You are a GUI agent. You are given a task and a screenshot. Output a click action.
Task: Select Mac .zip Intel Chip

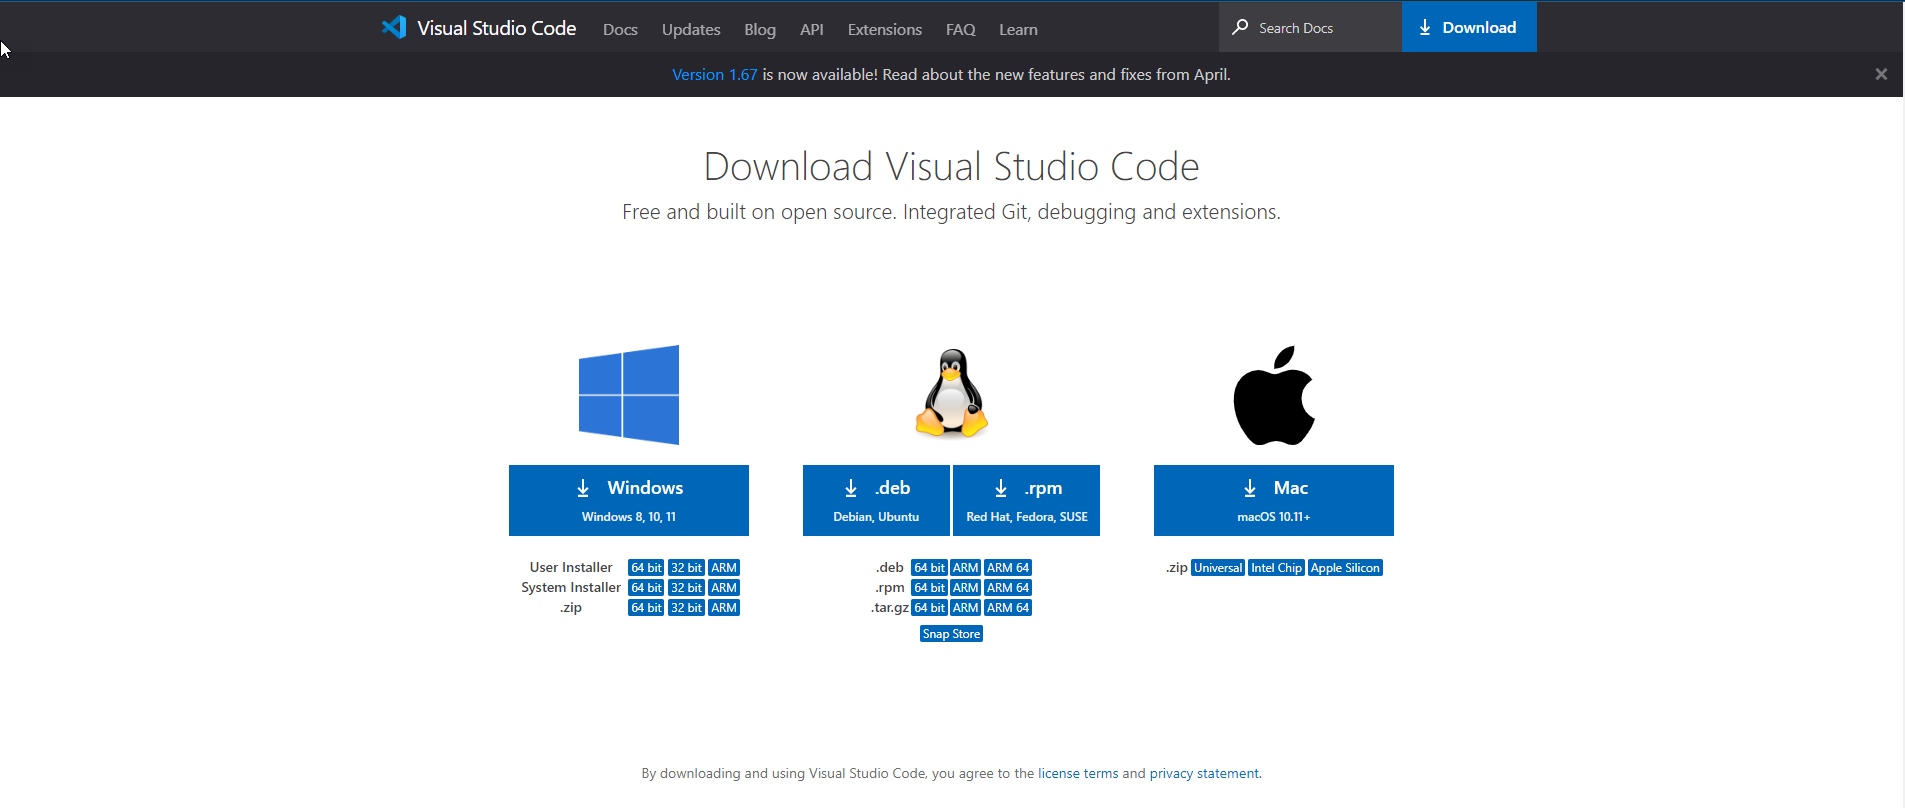click(1276, 567)
